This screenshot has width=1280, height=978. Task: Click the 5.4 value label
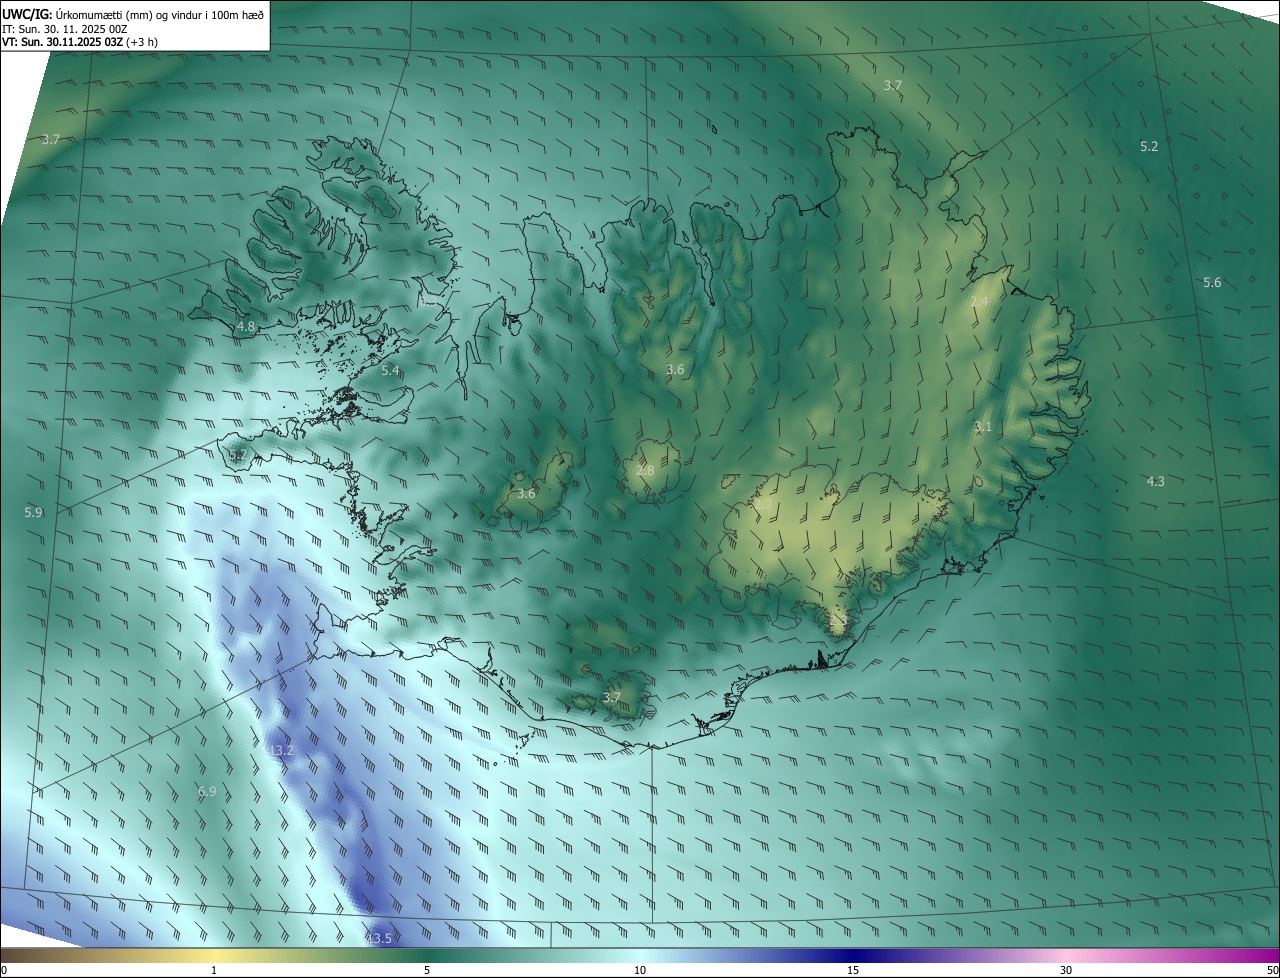pyautogui.click(x=390, y=371)
